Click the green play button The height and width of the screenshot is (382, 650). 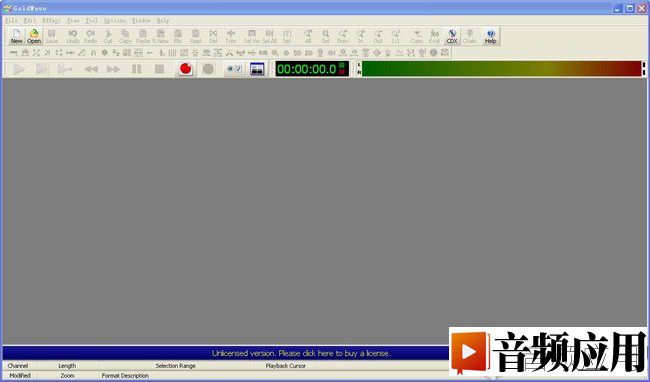click(x=19, y=69)
